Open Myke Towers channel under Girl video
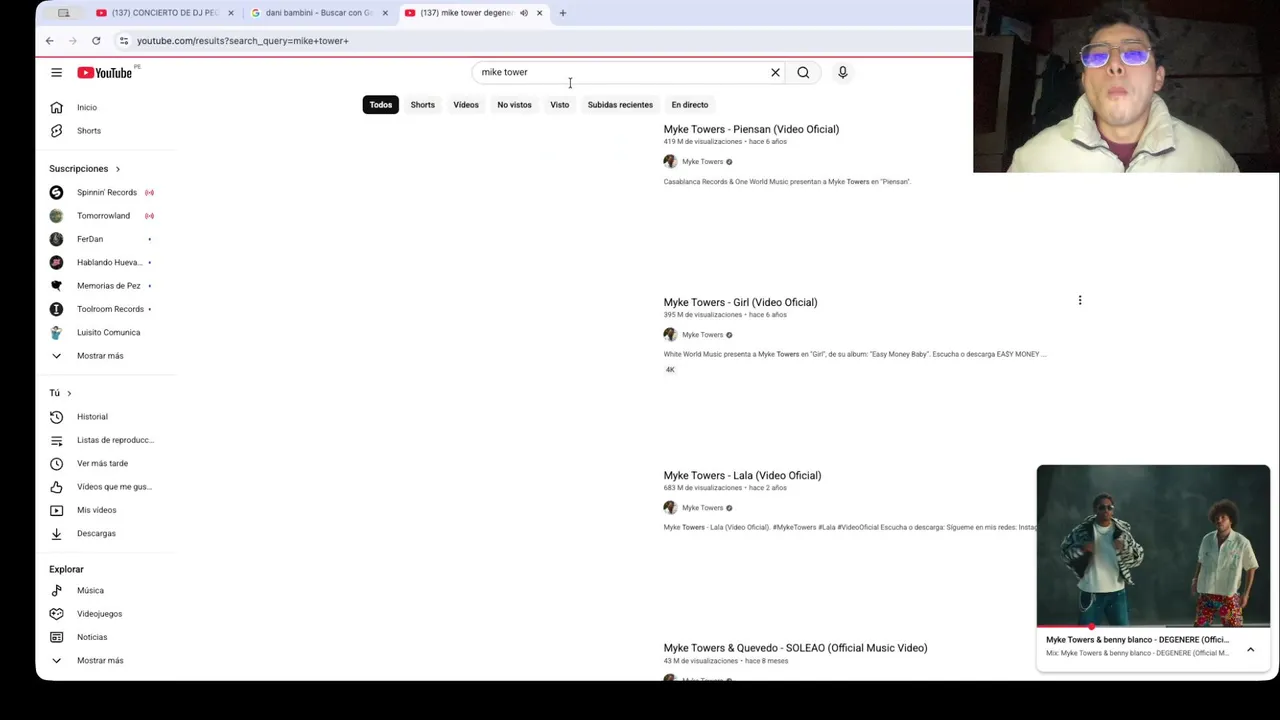 [x=702, y=335]
